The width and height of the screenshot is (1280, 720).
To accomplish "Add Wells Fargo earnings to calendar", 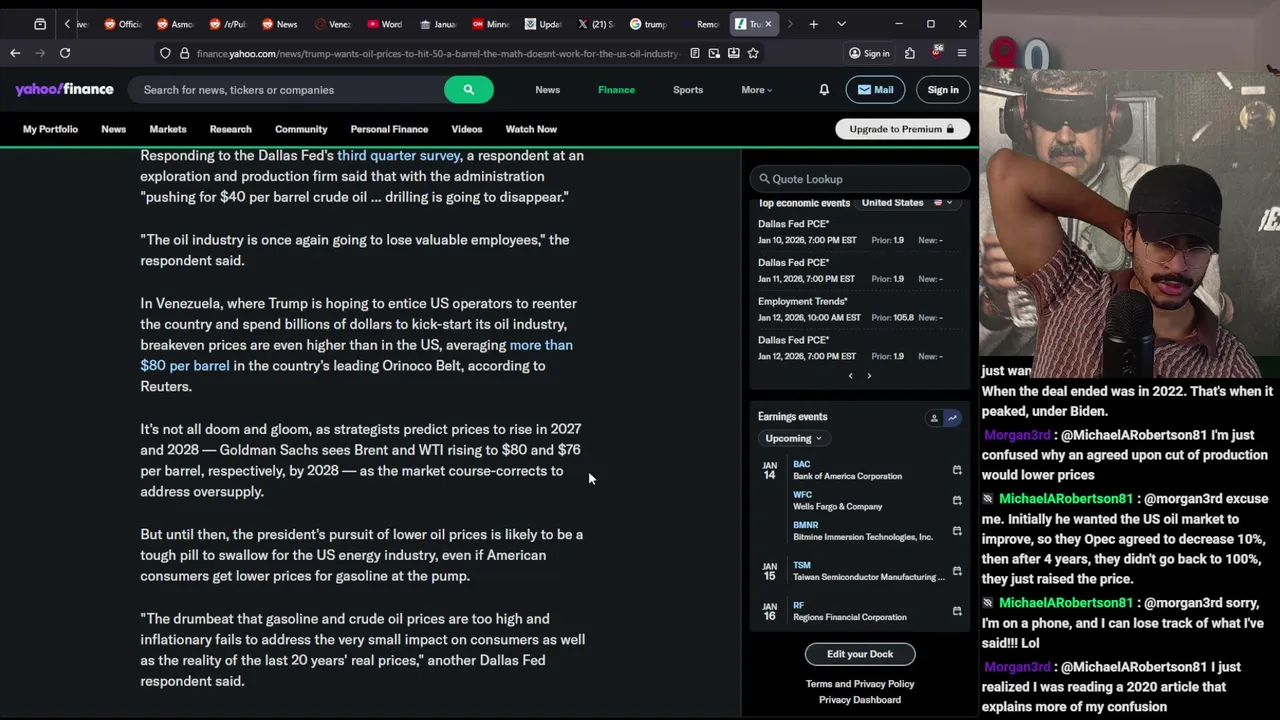I will (x=957, y=500).
